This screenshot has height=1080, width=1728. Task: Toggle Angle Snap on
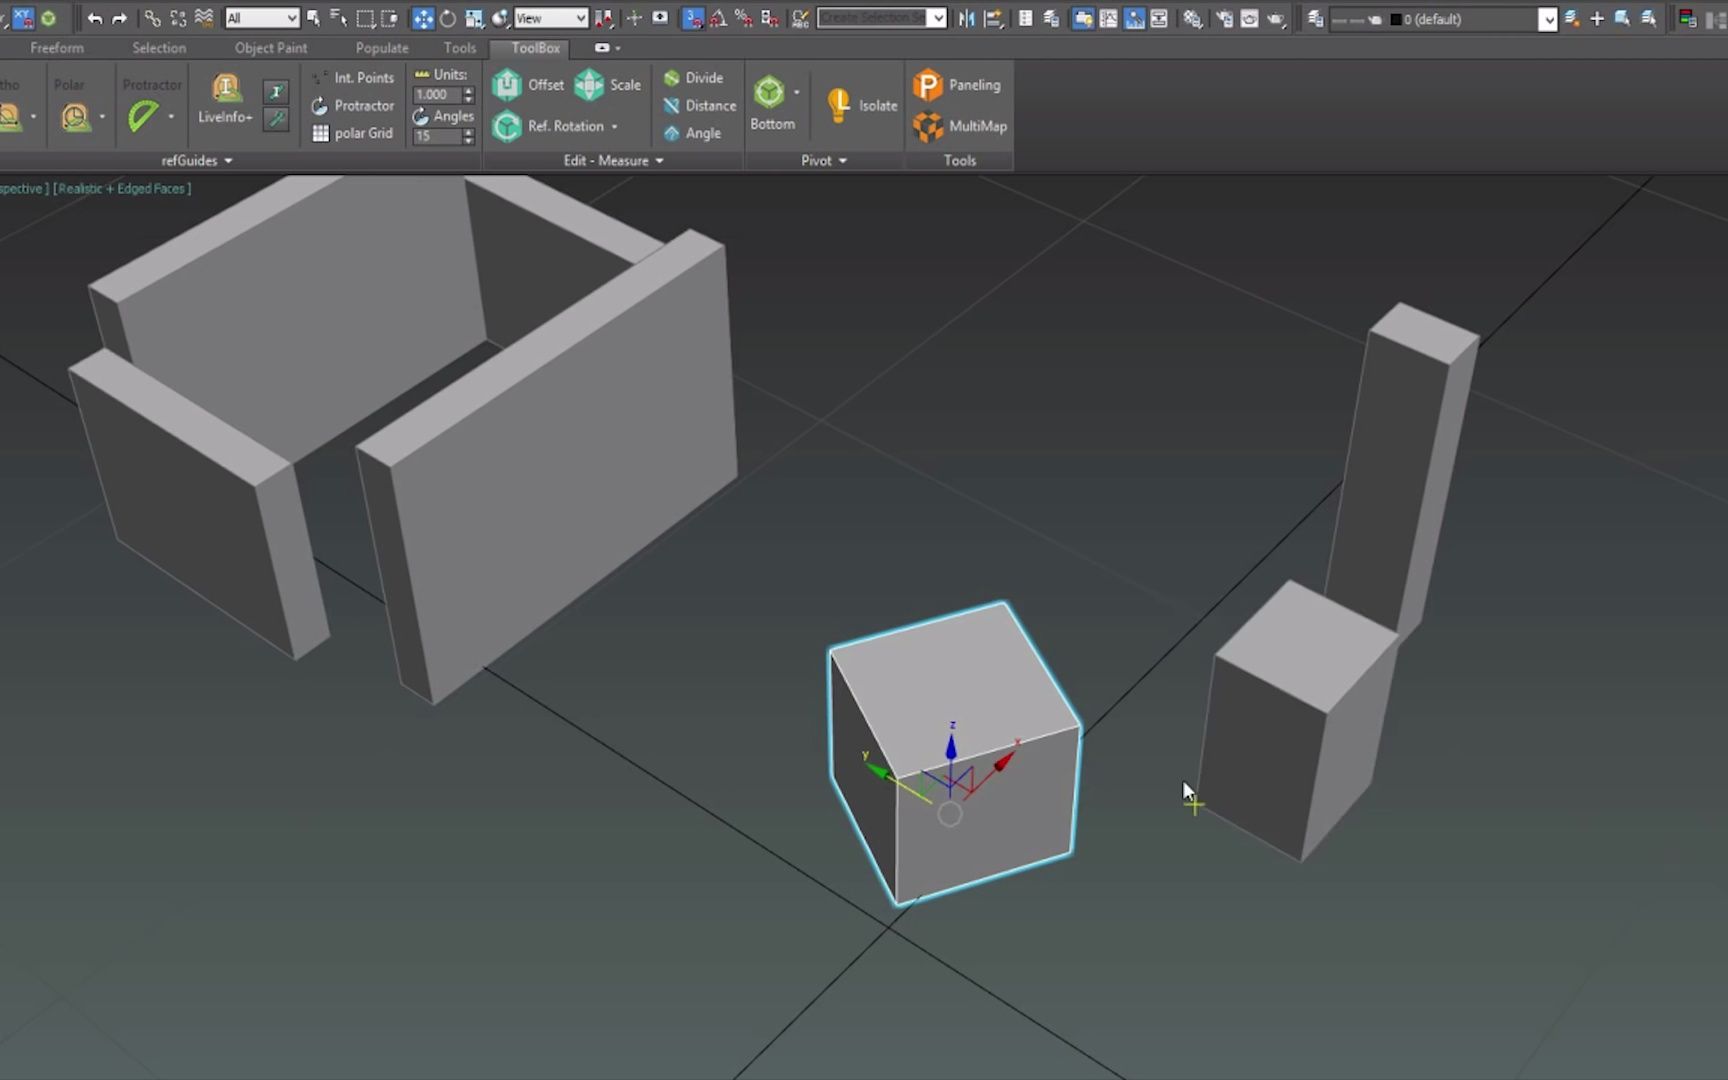[x=717, y=18]
